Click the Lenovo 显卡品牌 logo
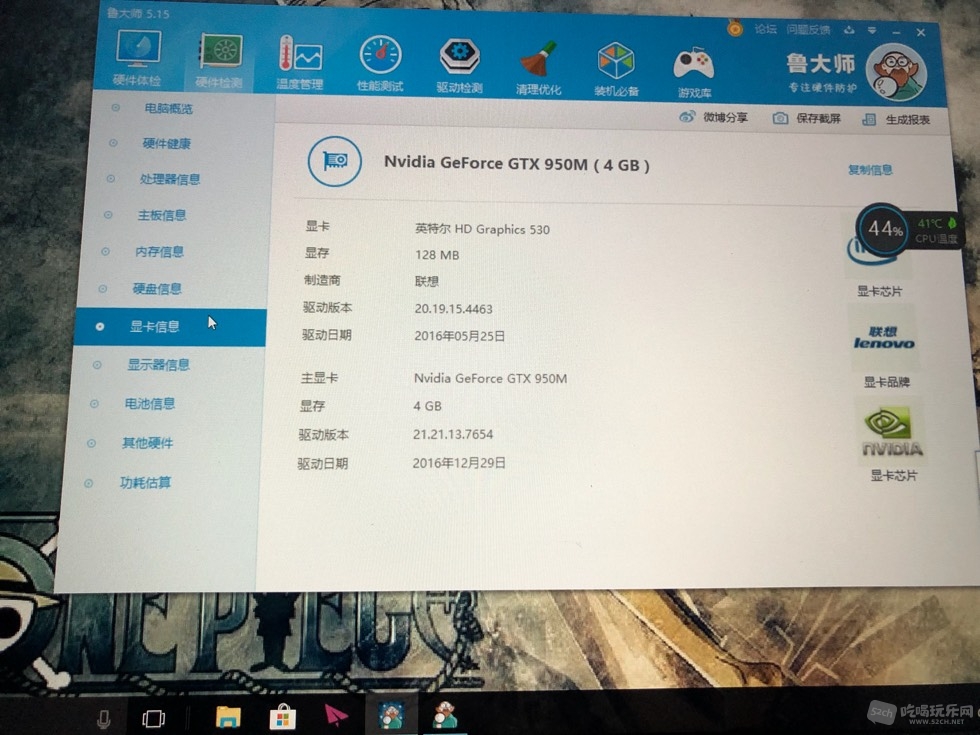980x735 pixels. click(884, 338)
